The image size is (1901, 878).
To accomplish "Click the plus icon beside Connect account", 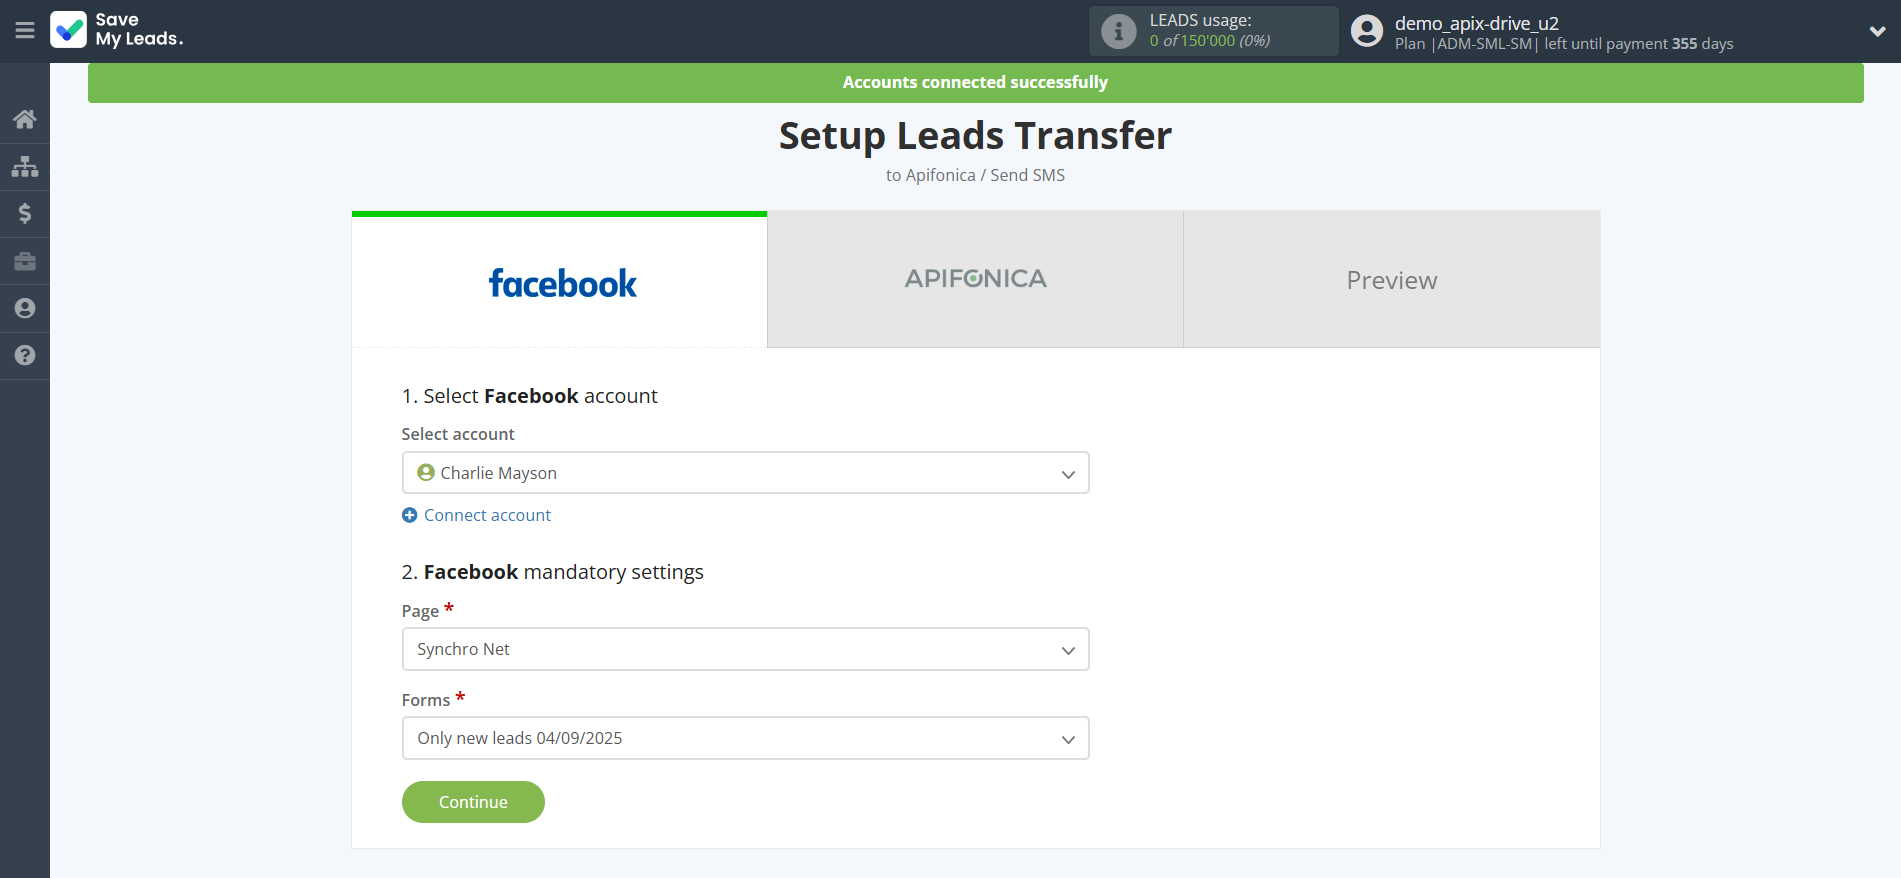I will tap(410, 515).
